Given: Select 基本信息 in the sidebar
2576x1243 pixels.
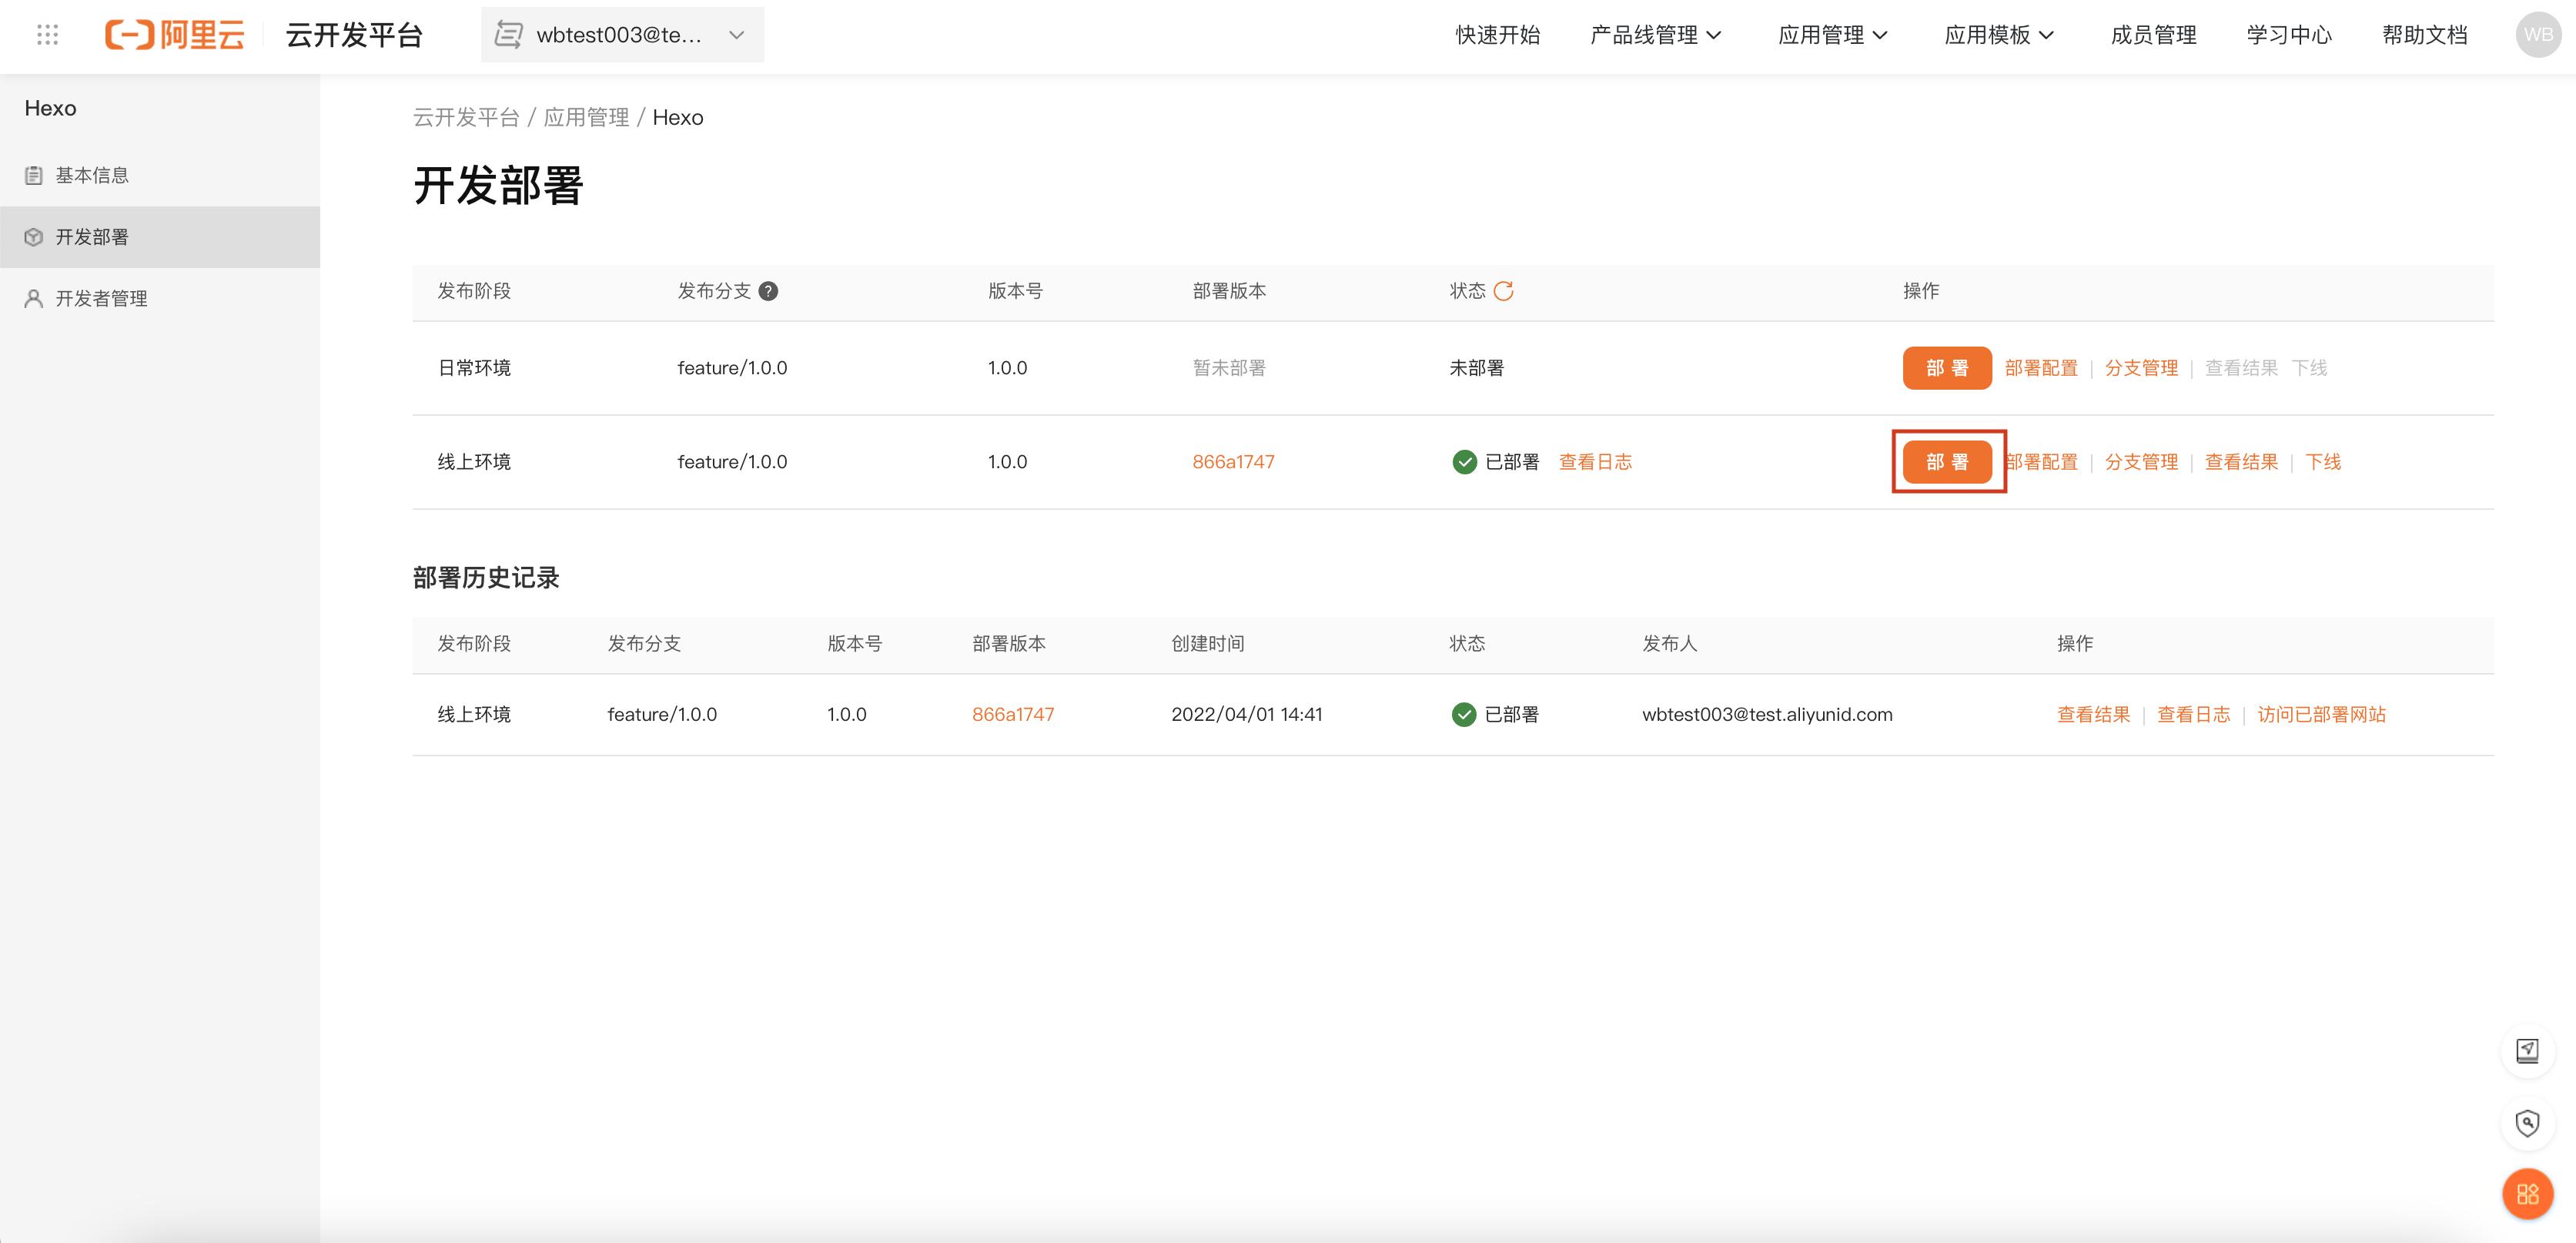Looking at the screenshot, I should tap(92, 175).
